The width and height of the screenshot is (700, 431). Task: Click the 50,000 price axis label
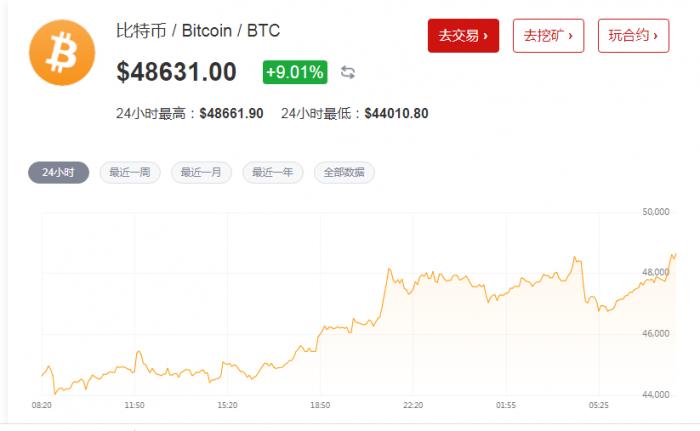(655, 211)
